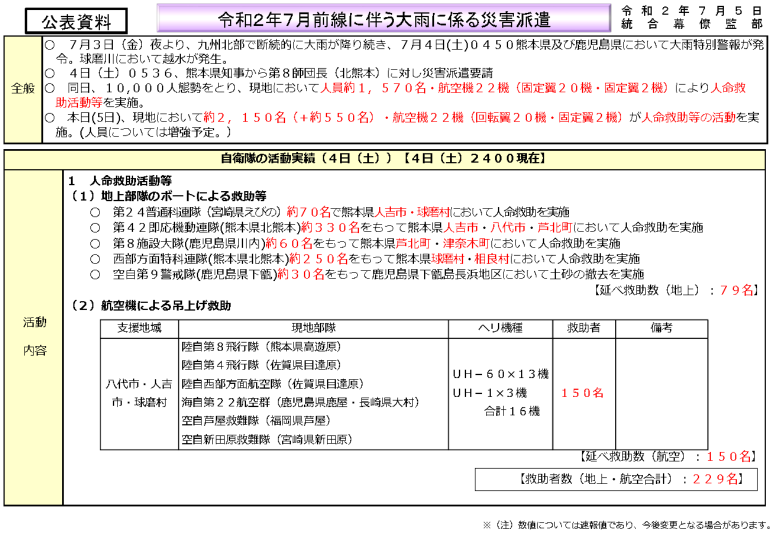Click the 内容 label in the left column
770x533 pixels.
click(x=34, y=350)
